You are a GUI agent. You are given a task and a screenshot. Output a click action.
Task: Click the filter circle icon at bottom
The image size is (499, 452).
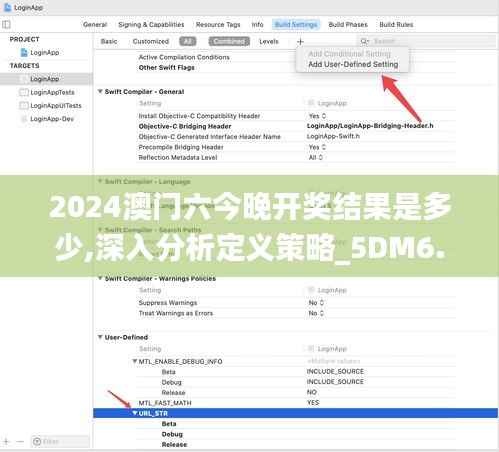(37, 441)
